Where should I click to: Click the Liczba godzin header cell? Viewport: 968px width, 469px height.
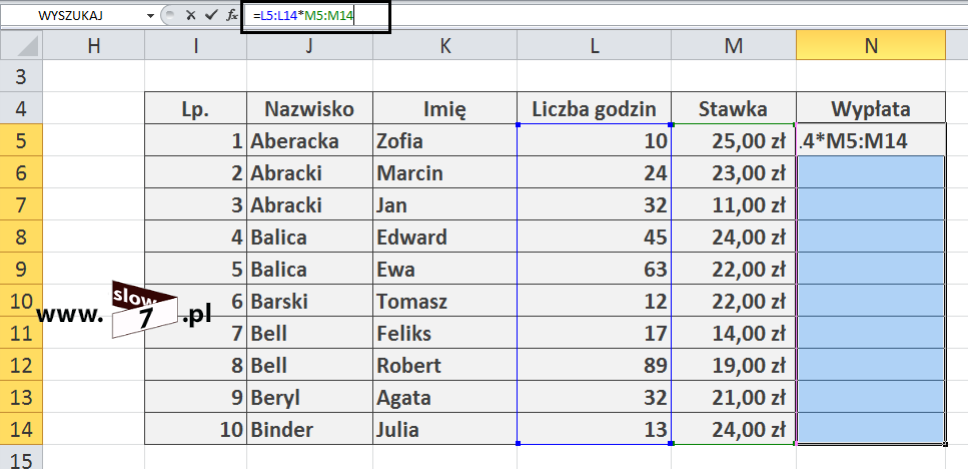tap(594, 109)
